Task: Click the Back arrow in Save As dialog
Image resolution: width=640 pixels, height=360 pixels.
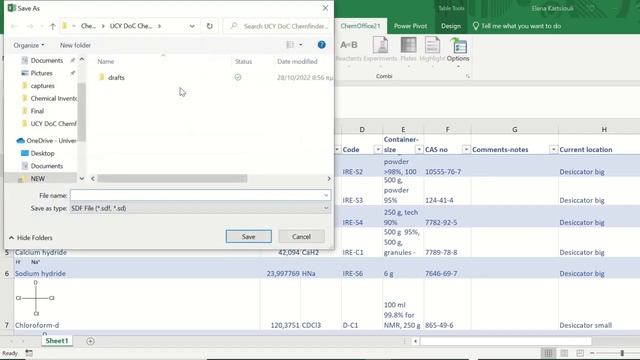Action: point(14,26)
